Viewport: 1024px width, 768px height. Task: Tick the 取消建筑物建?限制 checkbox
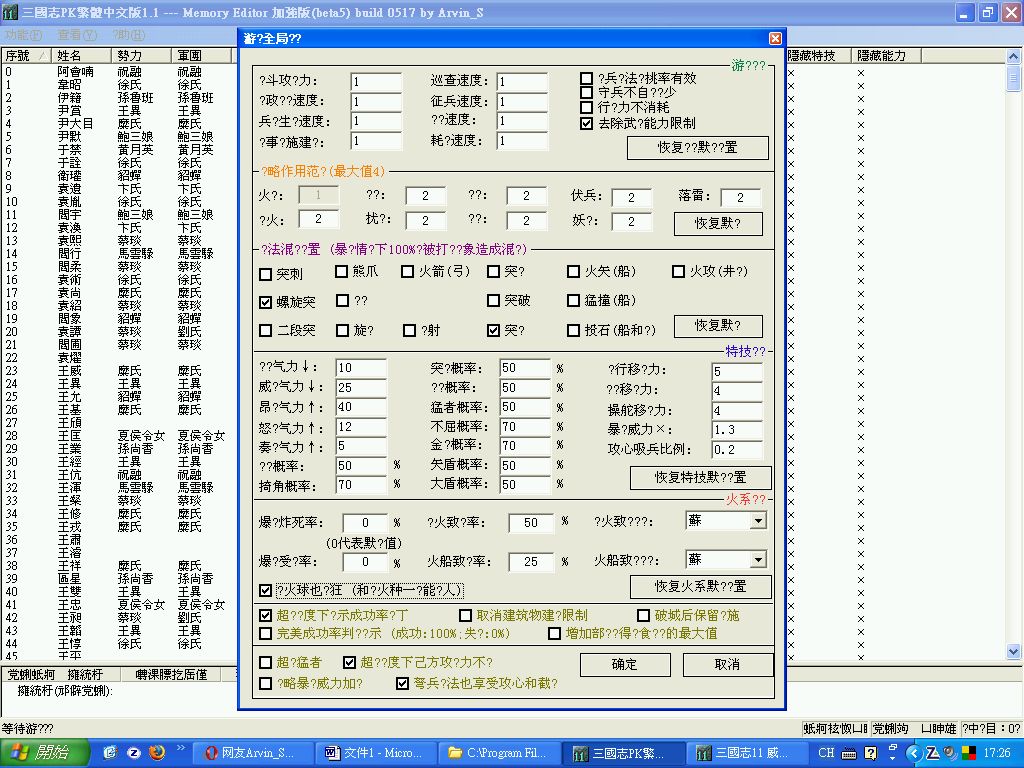coord(466,616)
